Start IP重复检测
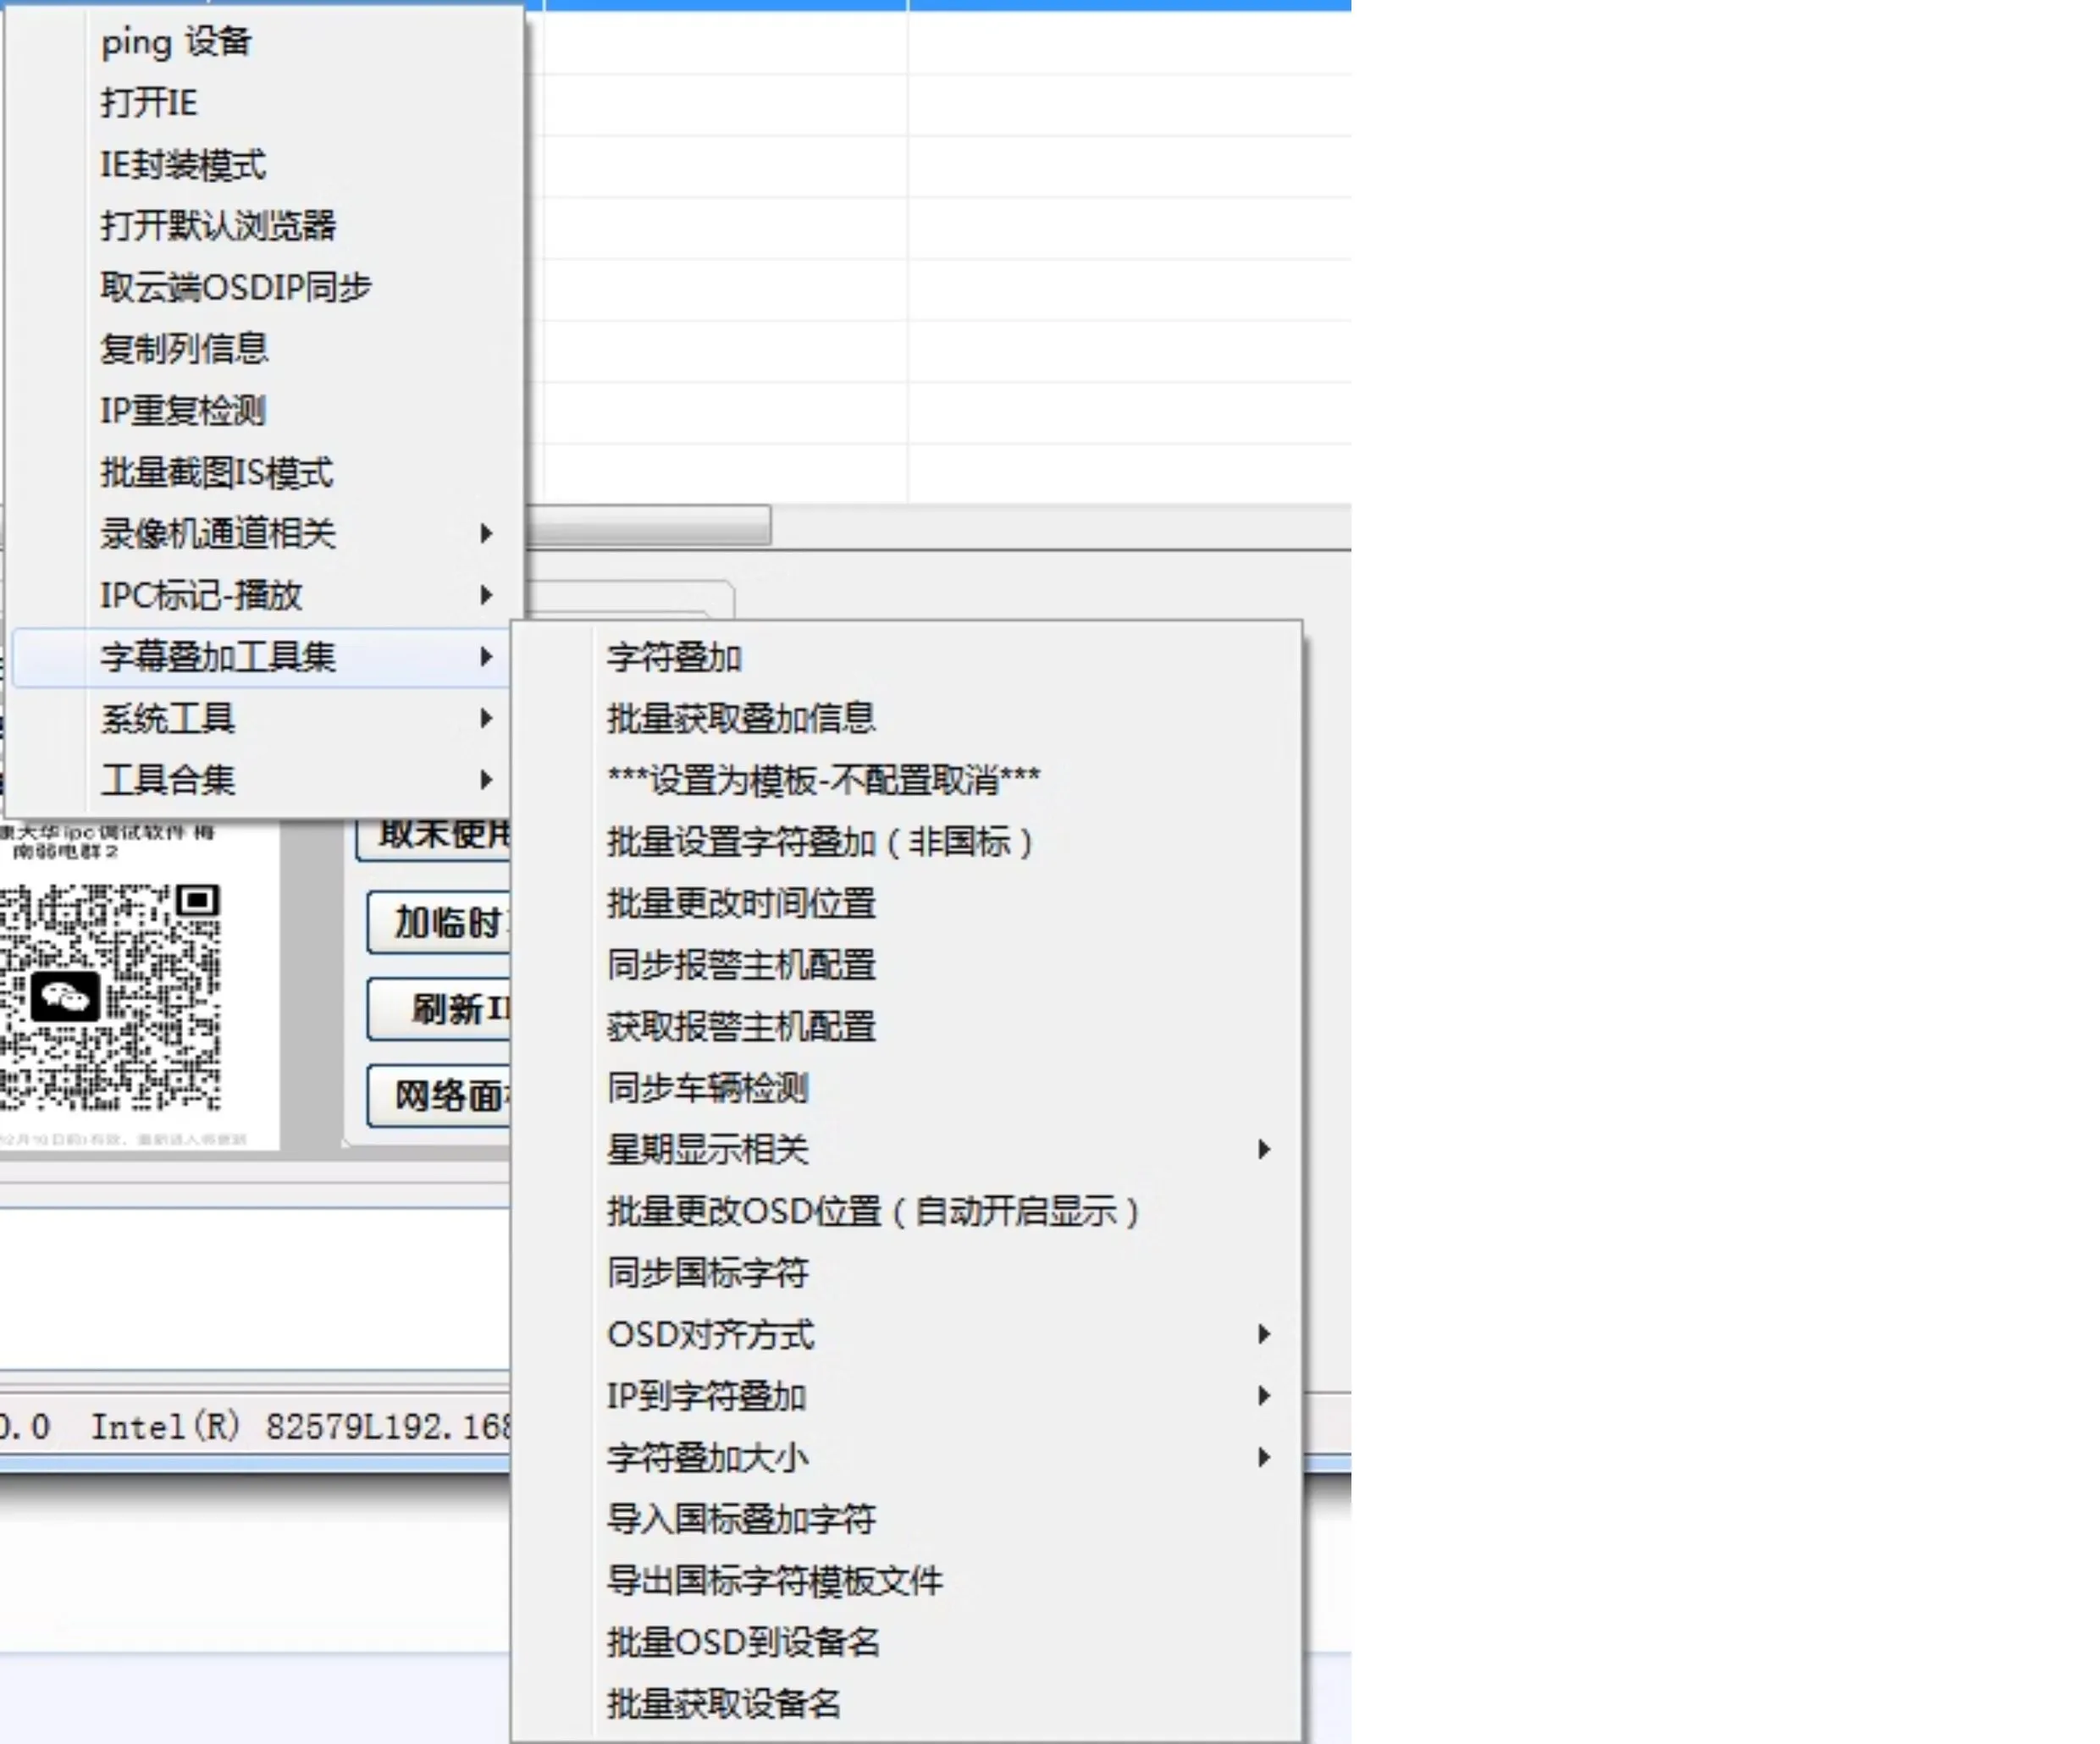Viewport: 2100px width, 1744px height. pyautogui.click(x=186, y=411)
